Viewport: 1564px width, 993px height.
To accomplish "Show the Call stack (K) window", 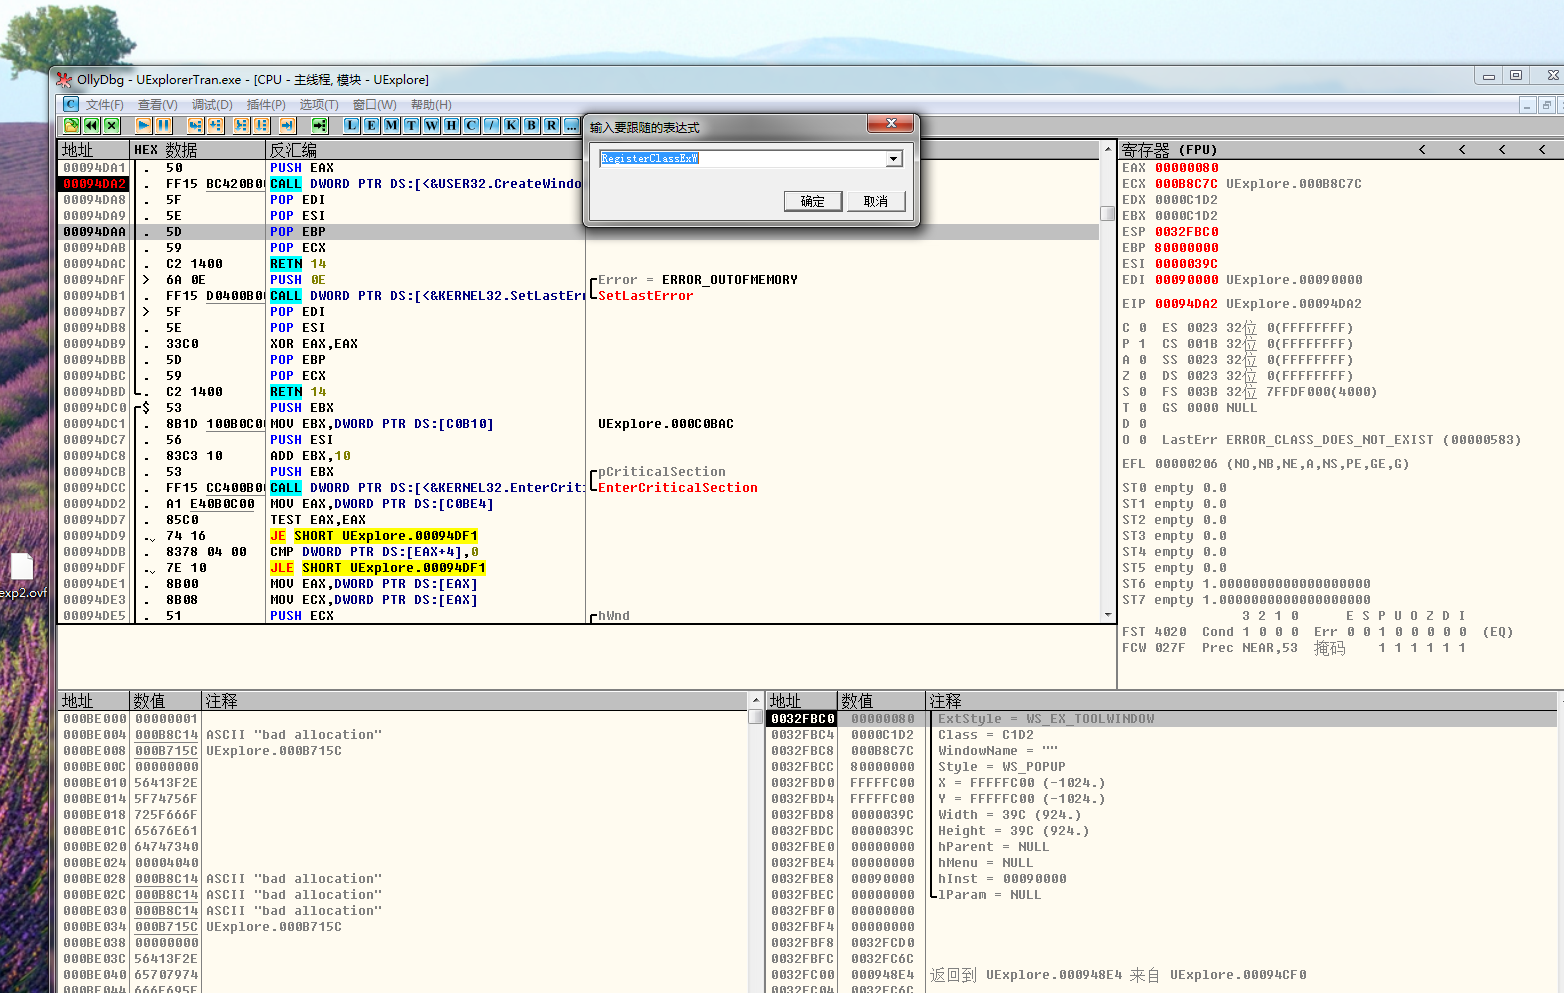I will [511, 125].
